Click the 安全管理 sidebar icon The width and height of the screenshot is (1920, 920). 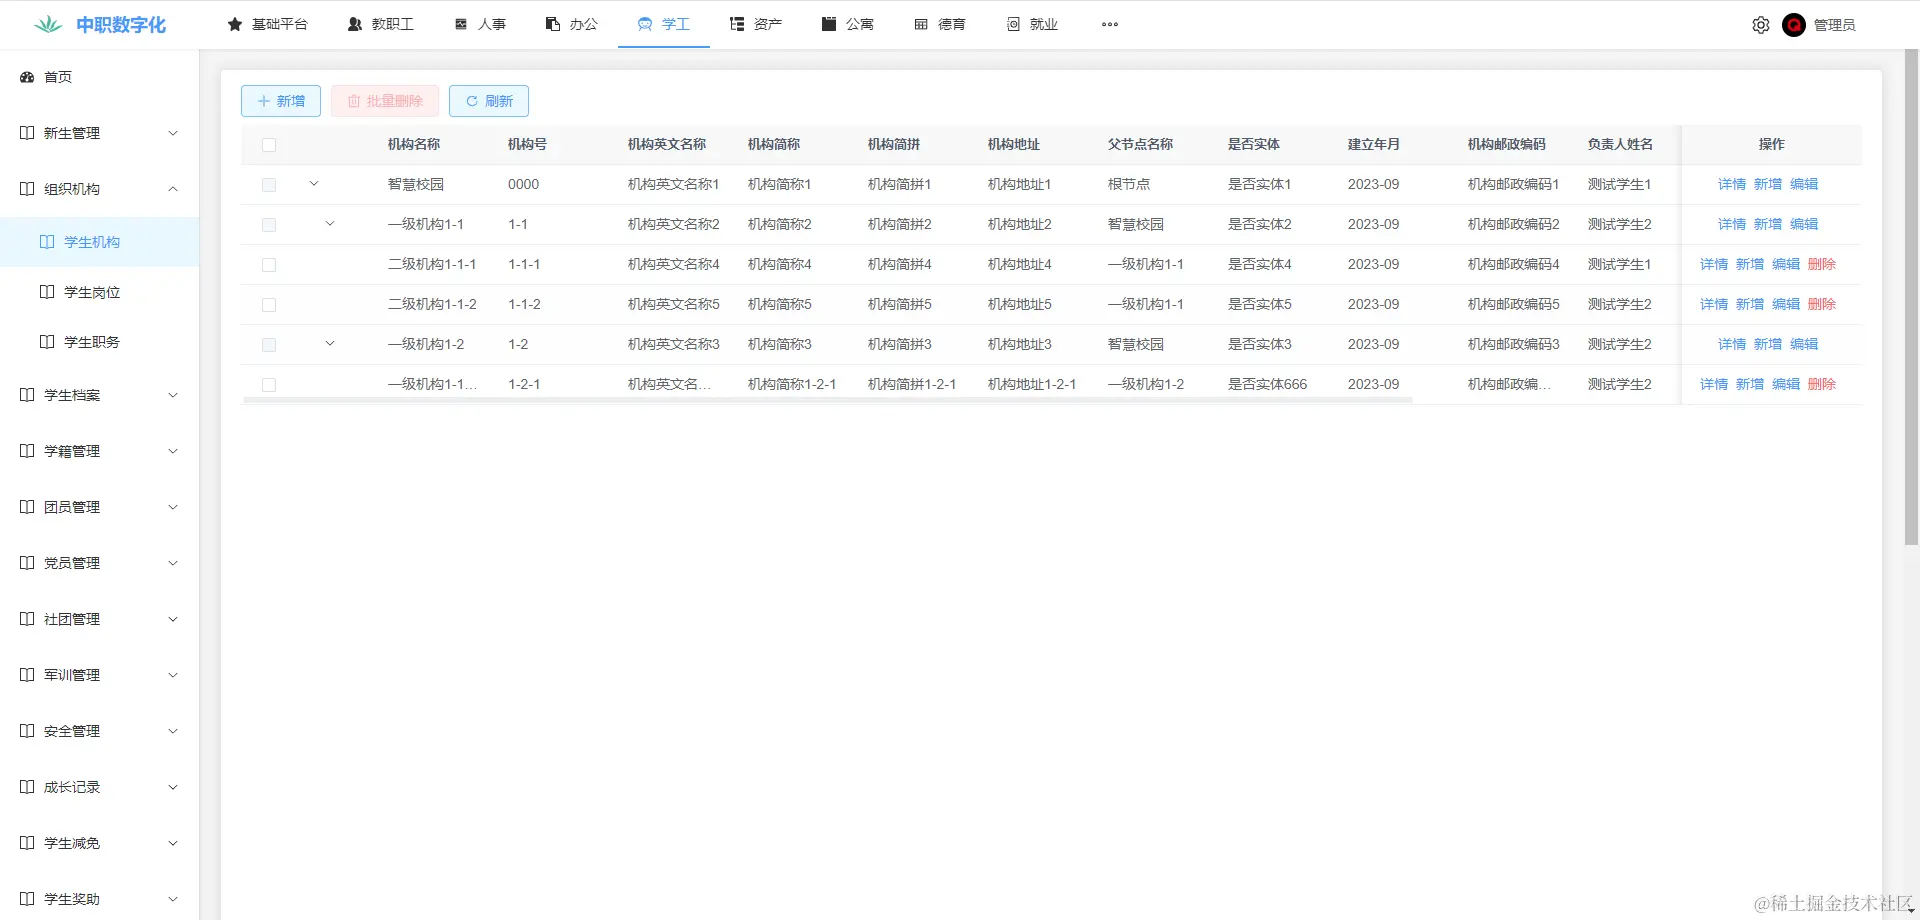pos(27,731)
